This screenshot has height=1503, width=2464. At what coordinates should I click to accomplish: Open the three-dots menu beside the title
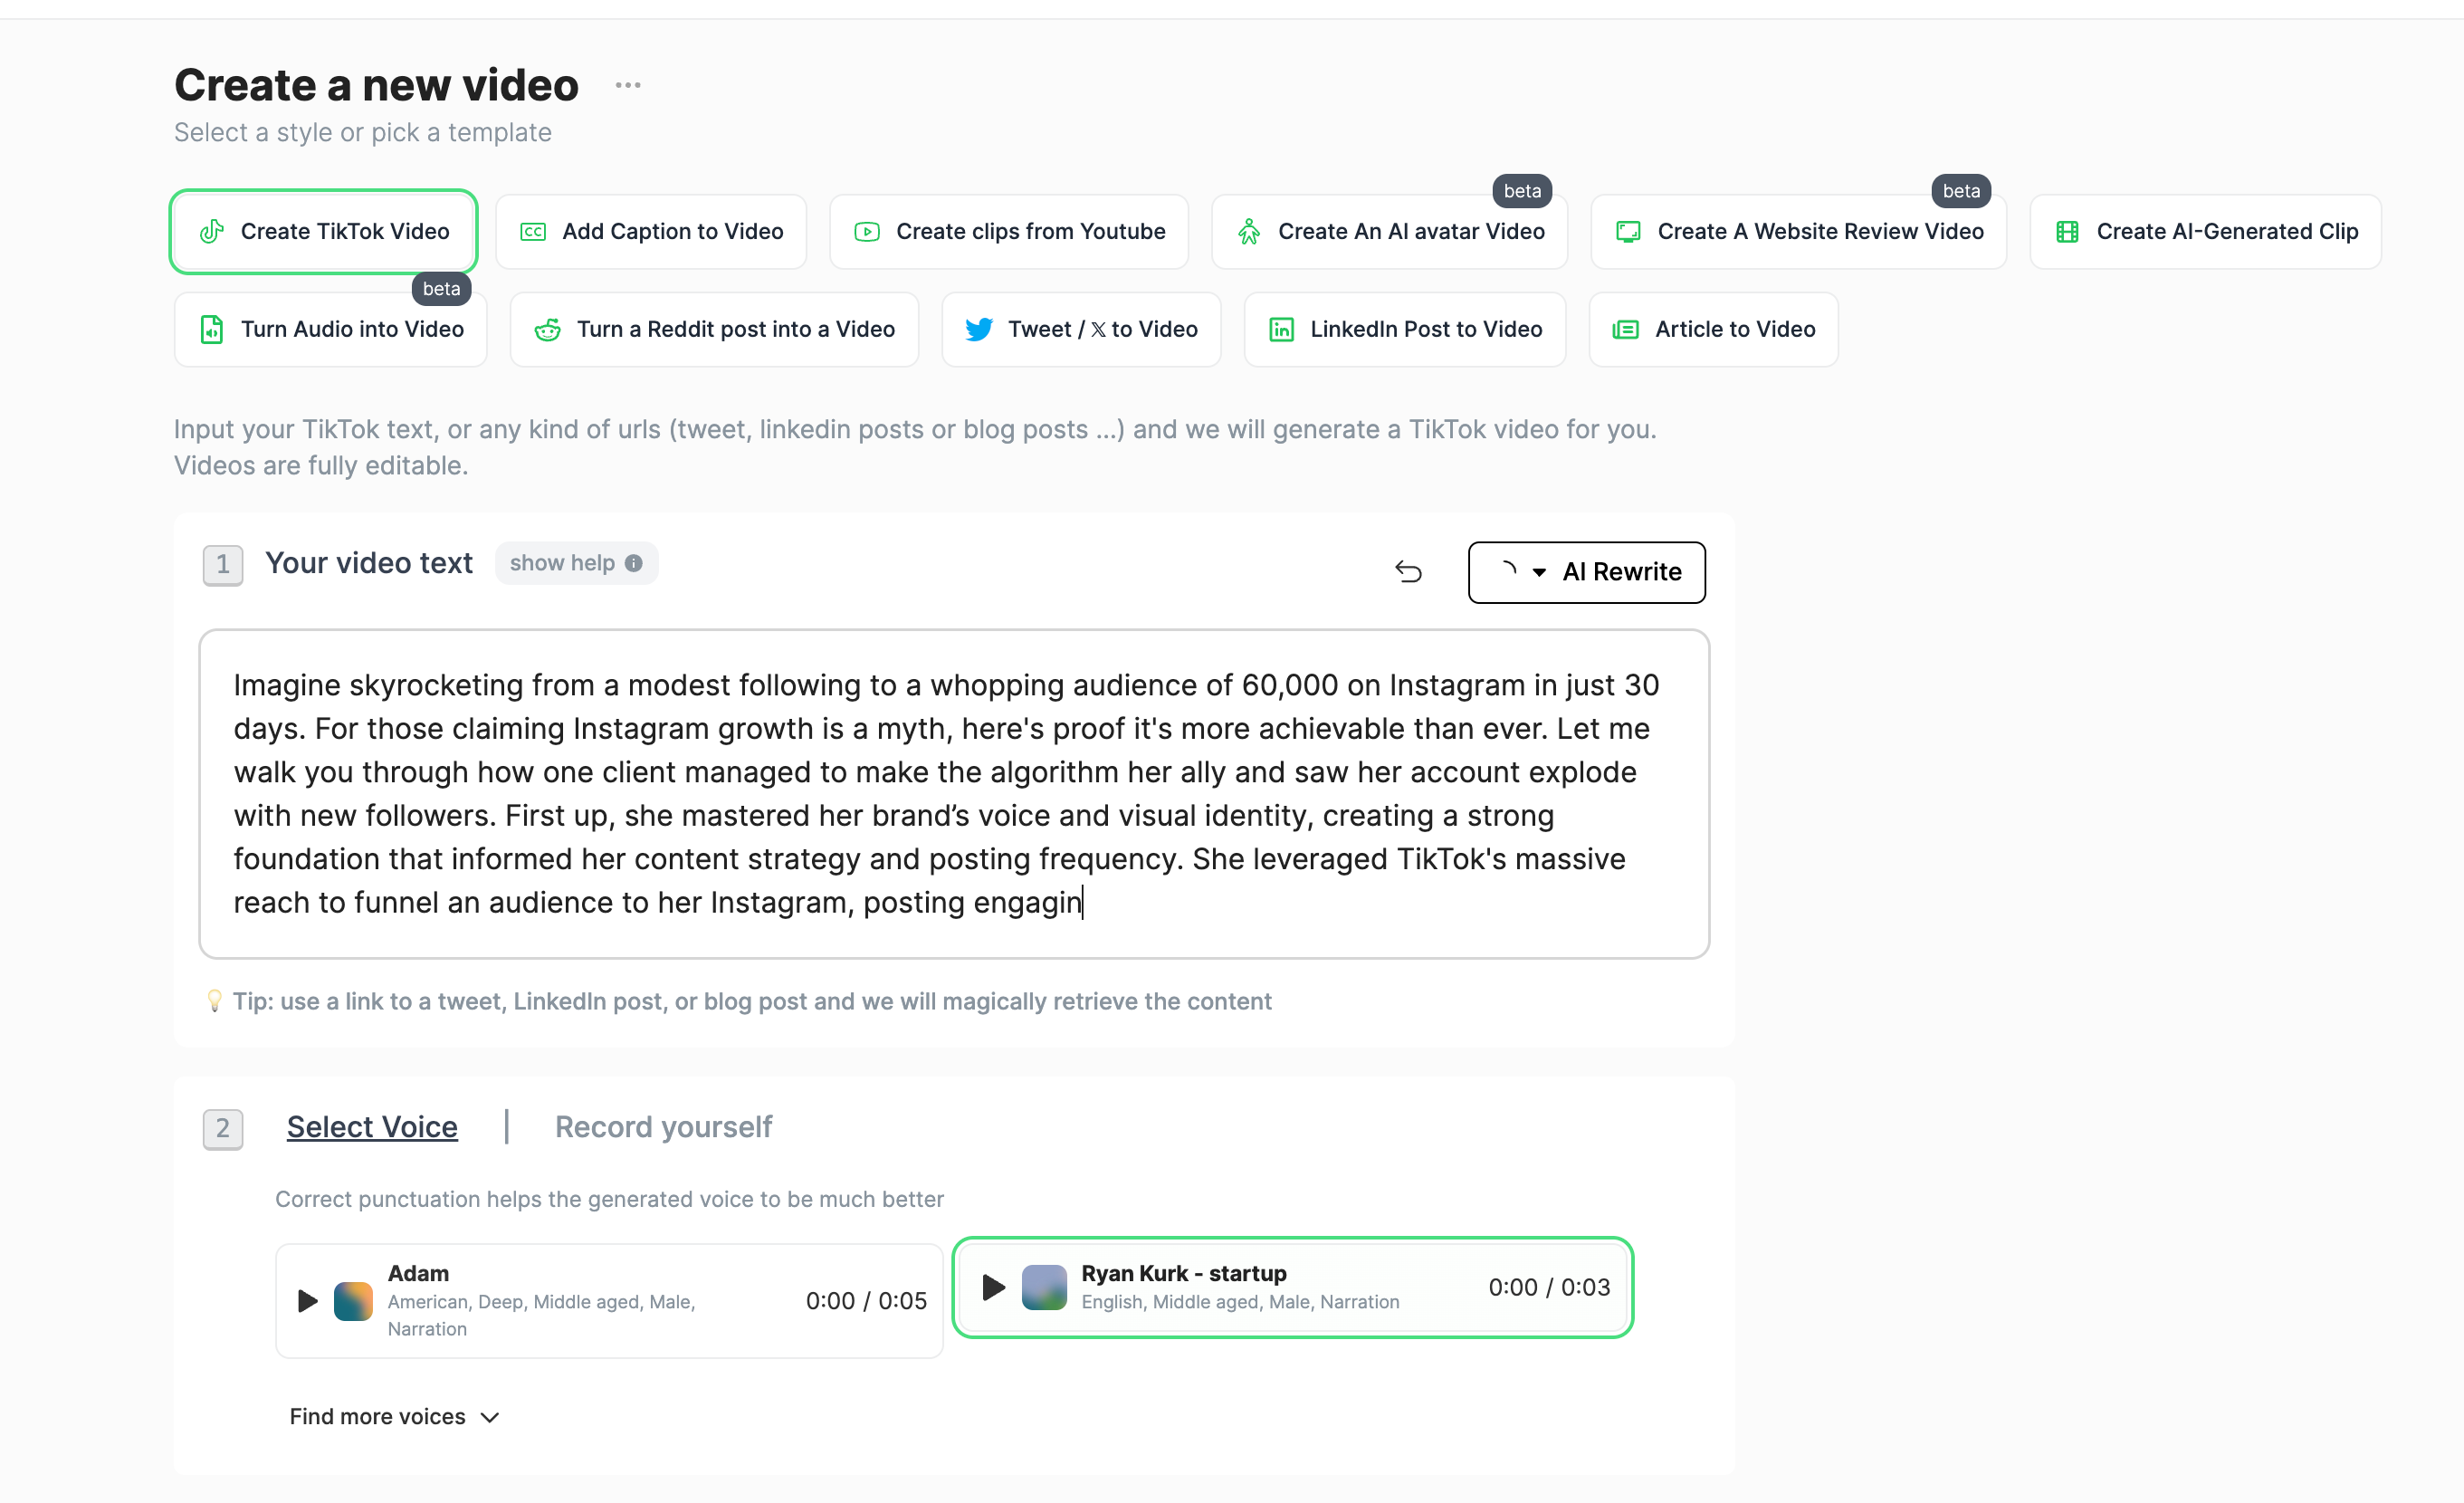click(x=628, y=85)
